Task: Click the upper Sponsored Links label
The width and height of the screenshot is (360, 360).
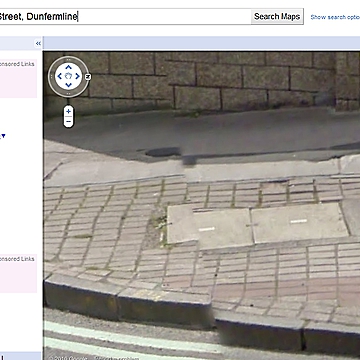Action: (x=17, y=64)
